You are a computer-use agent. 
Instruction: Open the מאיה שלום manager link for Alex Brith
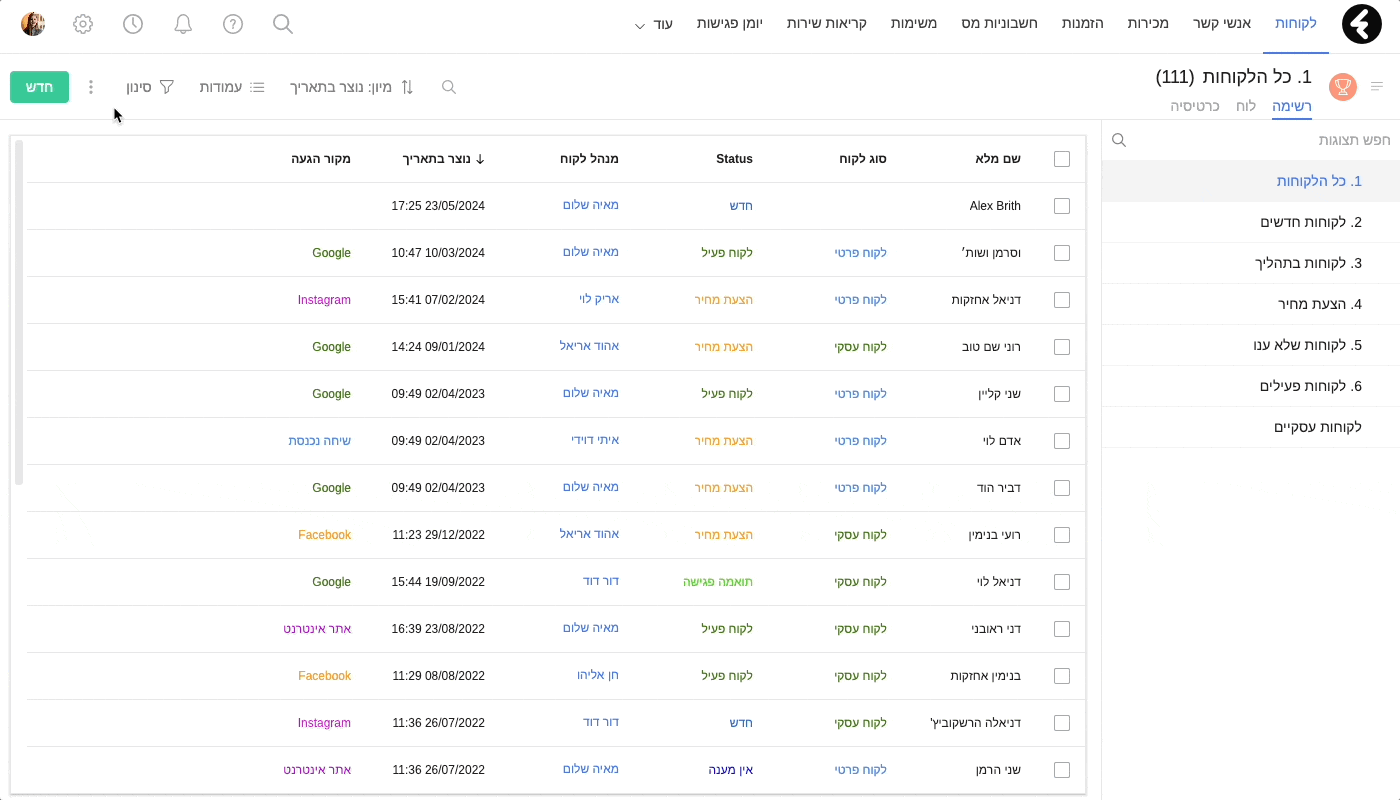[x=591, y=205]
